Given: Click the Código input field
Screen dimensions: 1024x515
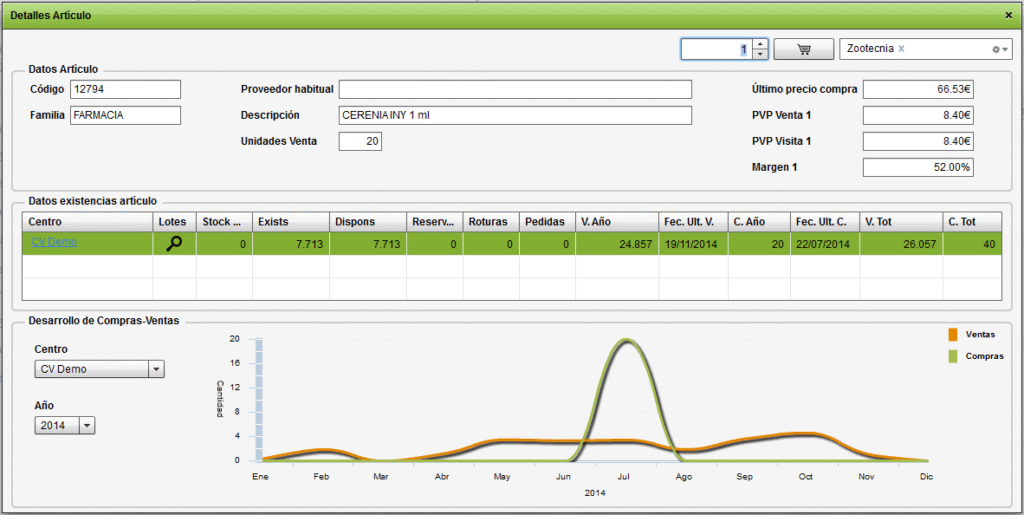Looking at the screenshot, I should point(125,90).
